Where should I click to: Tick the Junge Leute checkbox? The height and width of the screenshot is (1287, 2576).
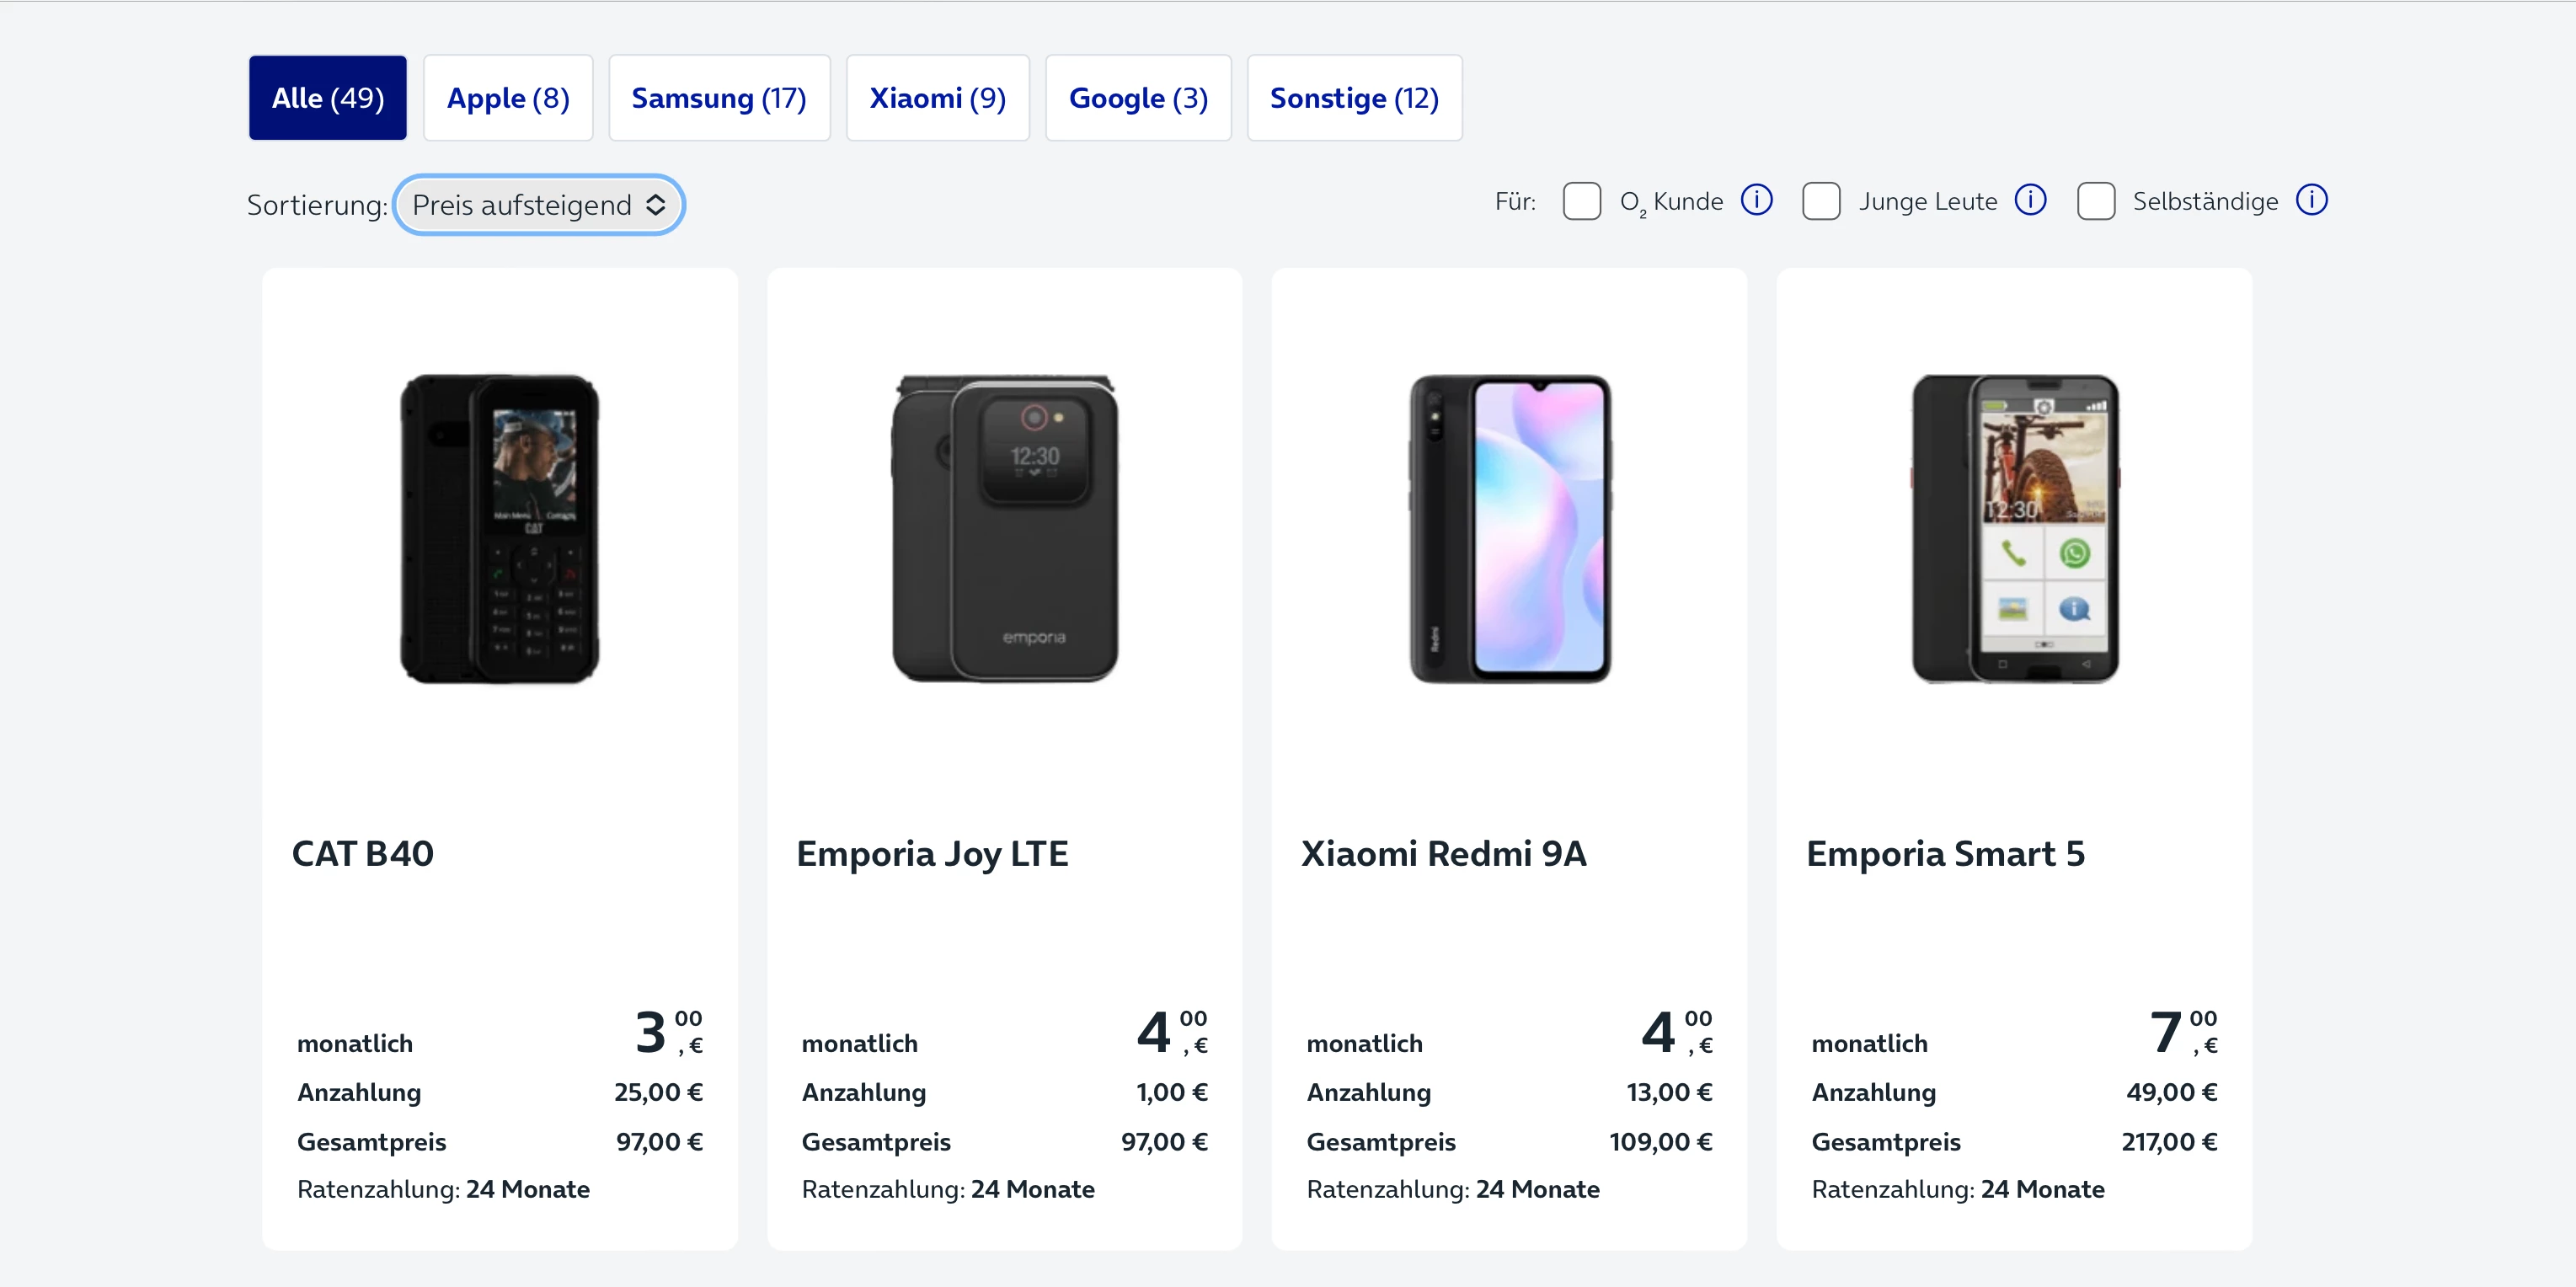pyautogui.click(x=1821, y=201)
